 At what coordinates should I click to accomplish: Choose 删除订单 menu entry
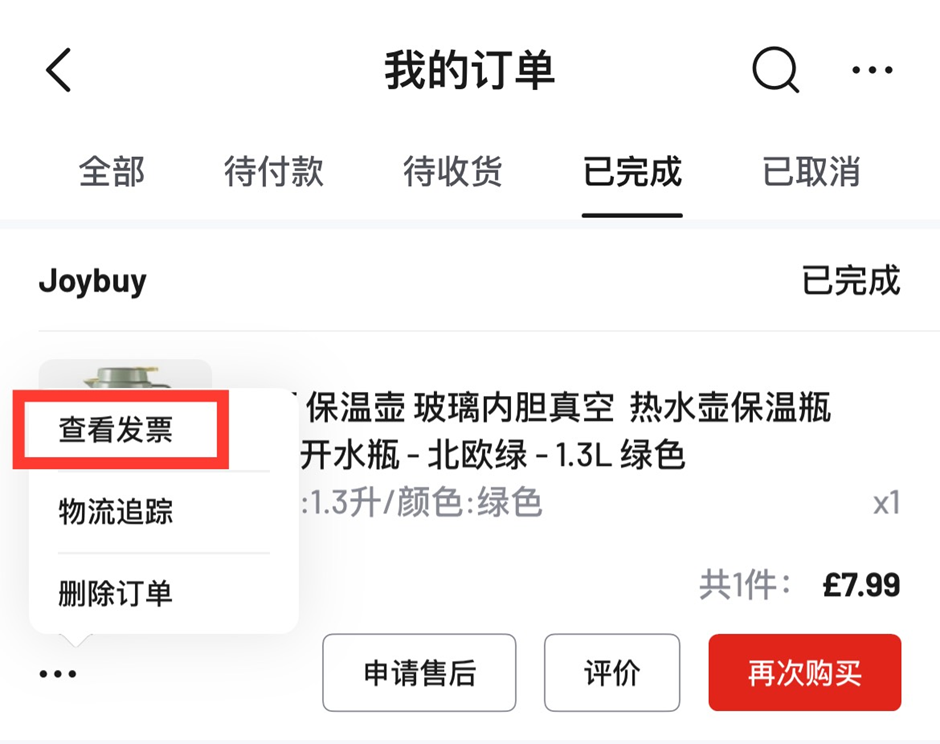coord(116,593)
